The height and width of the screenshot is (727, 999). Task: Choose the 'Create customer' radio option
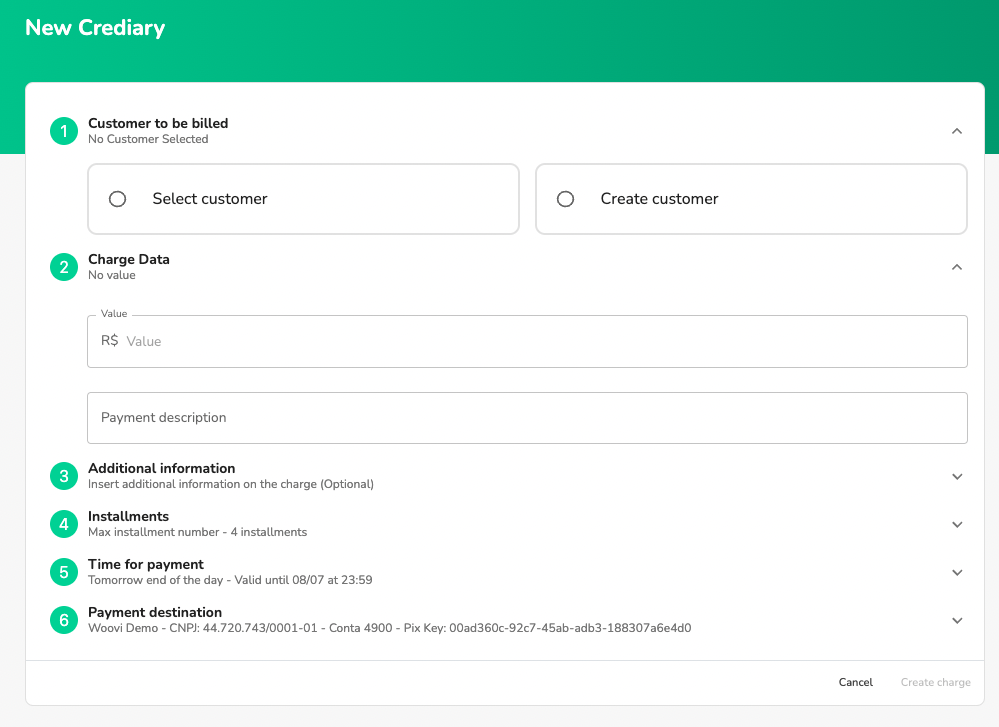(x=566, y=199)
